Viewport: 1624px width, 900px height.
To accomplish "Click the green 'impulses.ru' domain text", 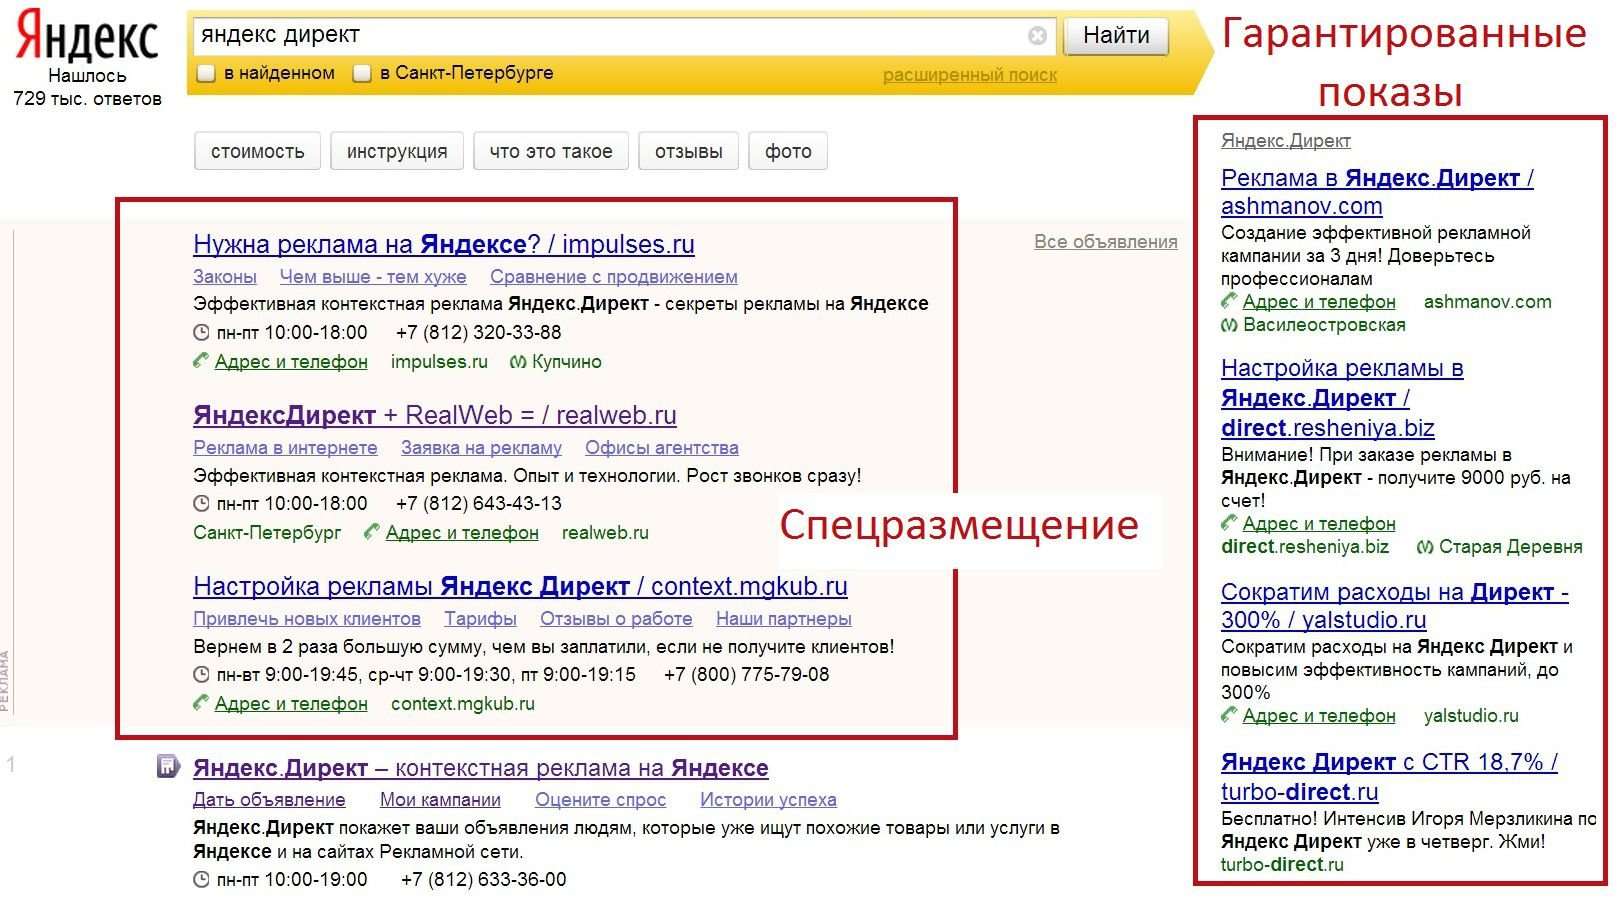I will [x=439, y=362].
